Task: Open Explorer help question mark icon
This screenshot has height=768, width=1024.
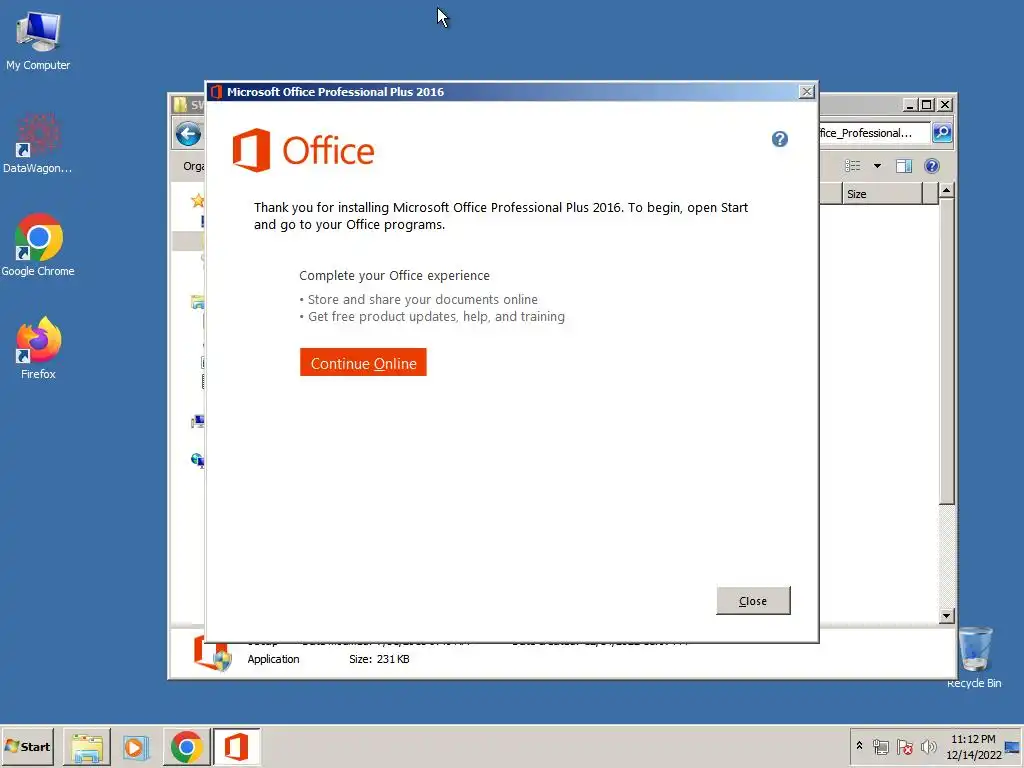Action: tap(932, 166)
